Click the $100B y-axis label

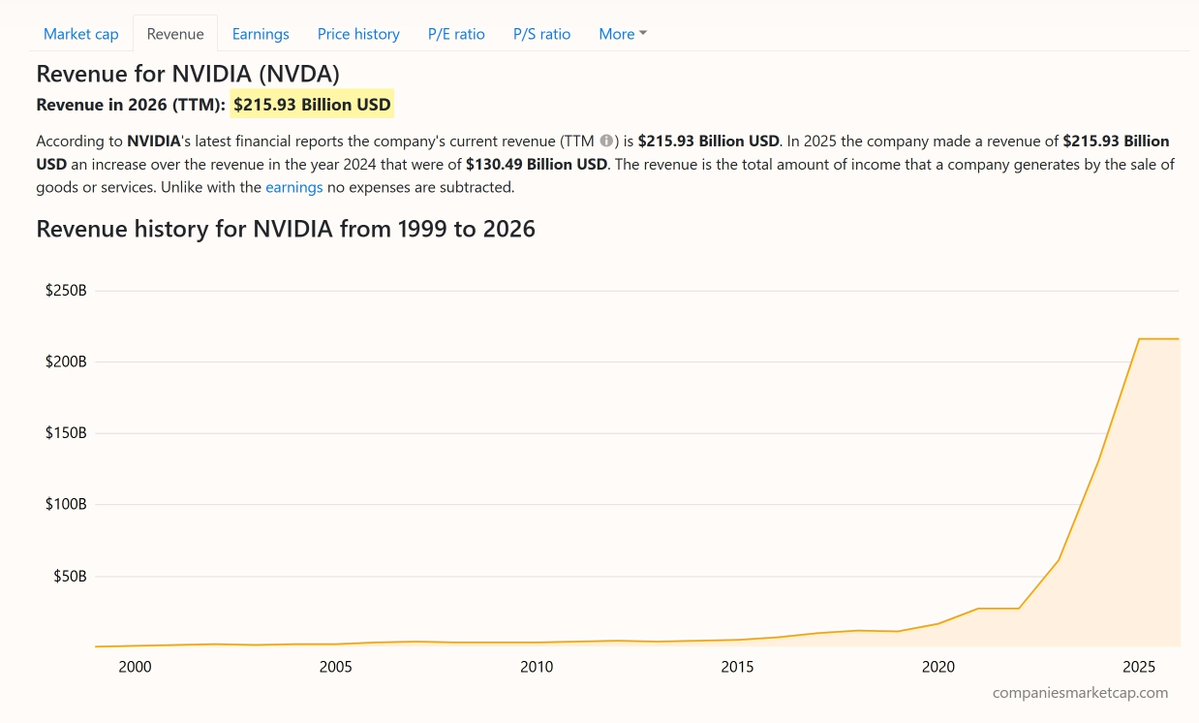pyautogui.click(x=66, y=504)
